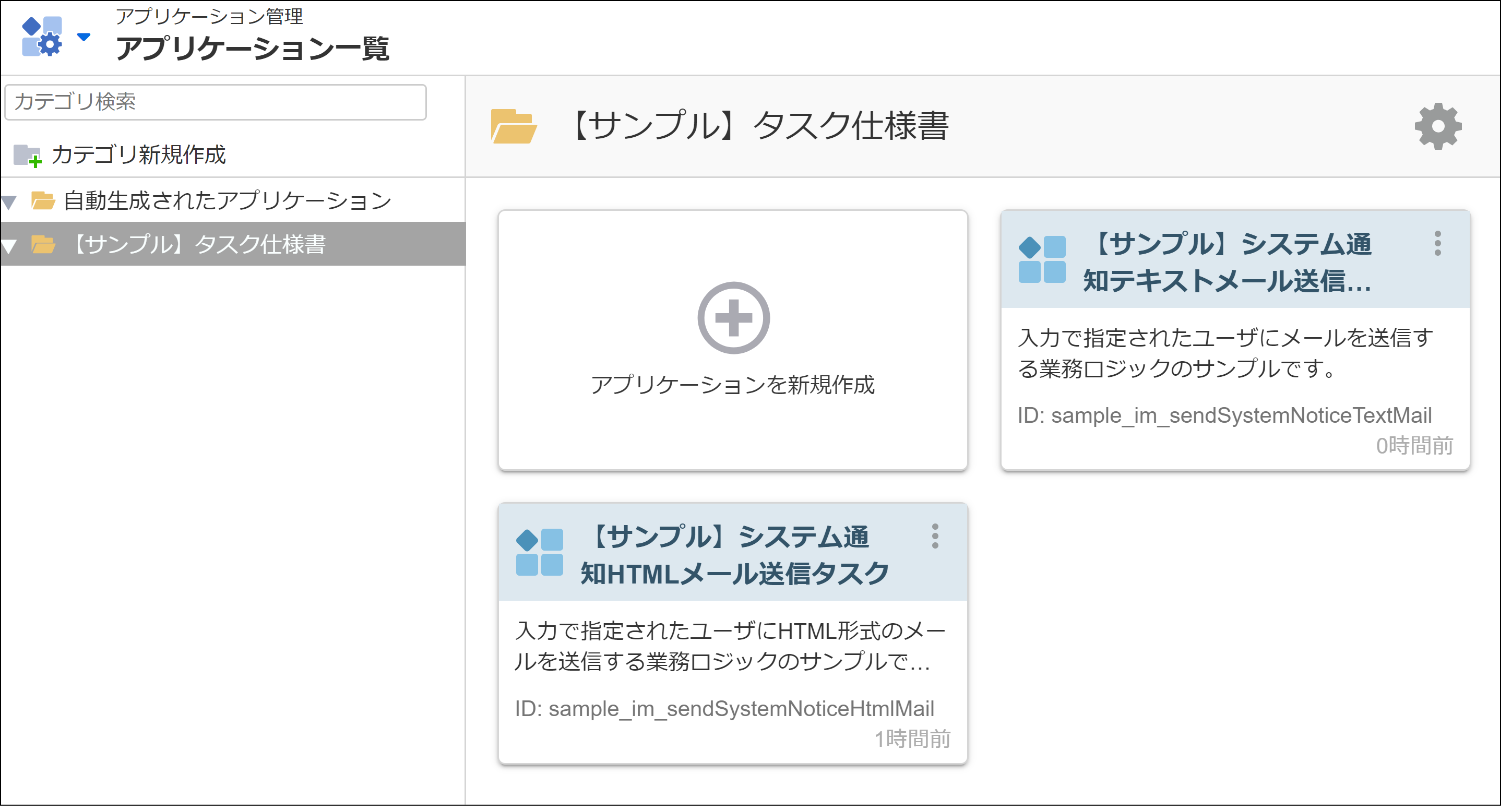Screen dimensions: 1501x806
Task: Click app icon on HTMLメール送信タスク card
Action: [x=540, y=552]
